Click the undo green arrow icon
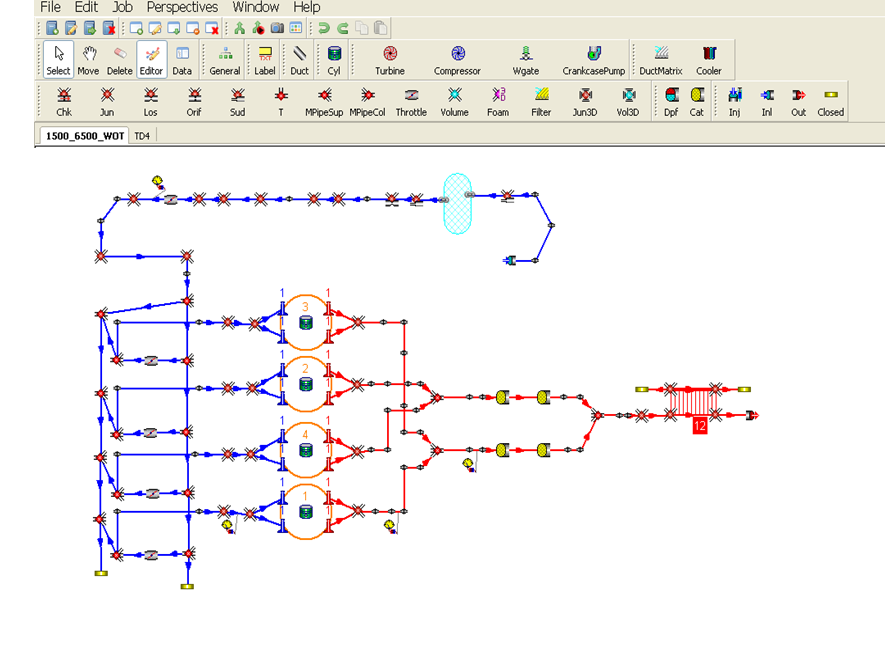885x647 pixels. tap(323, 28)
